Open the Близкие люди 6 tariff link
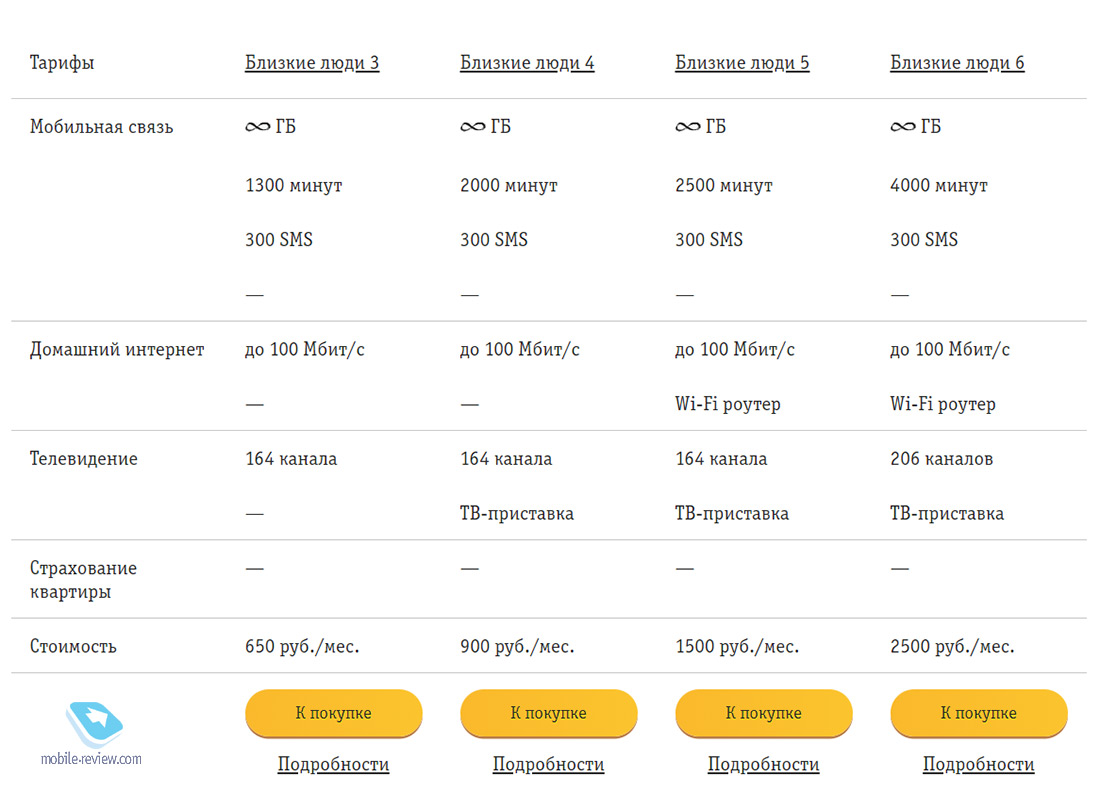The image size is (1100, 793). (957, 62)
